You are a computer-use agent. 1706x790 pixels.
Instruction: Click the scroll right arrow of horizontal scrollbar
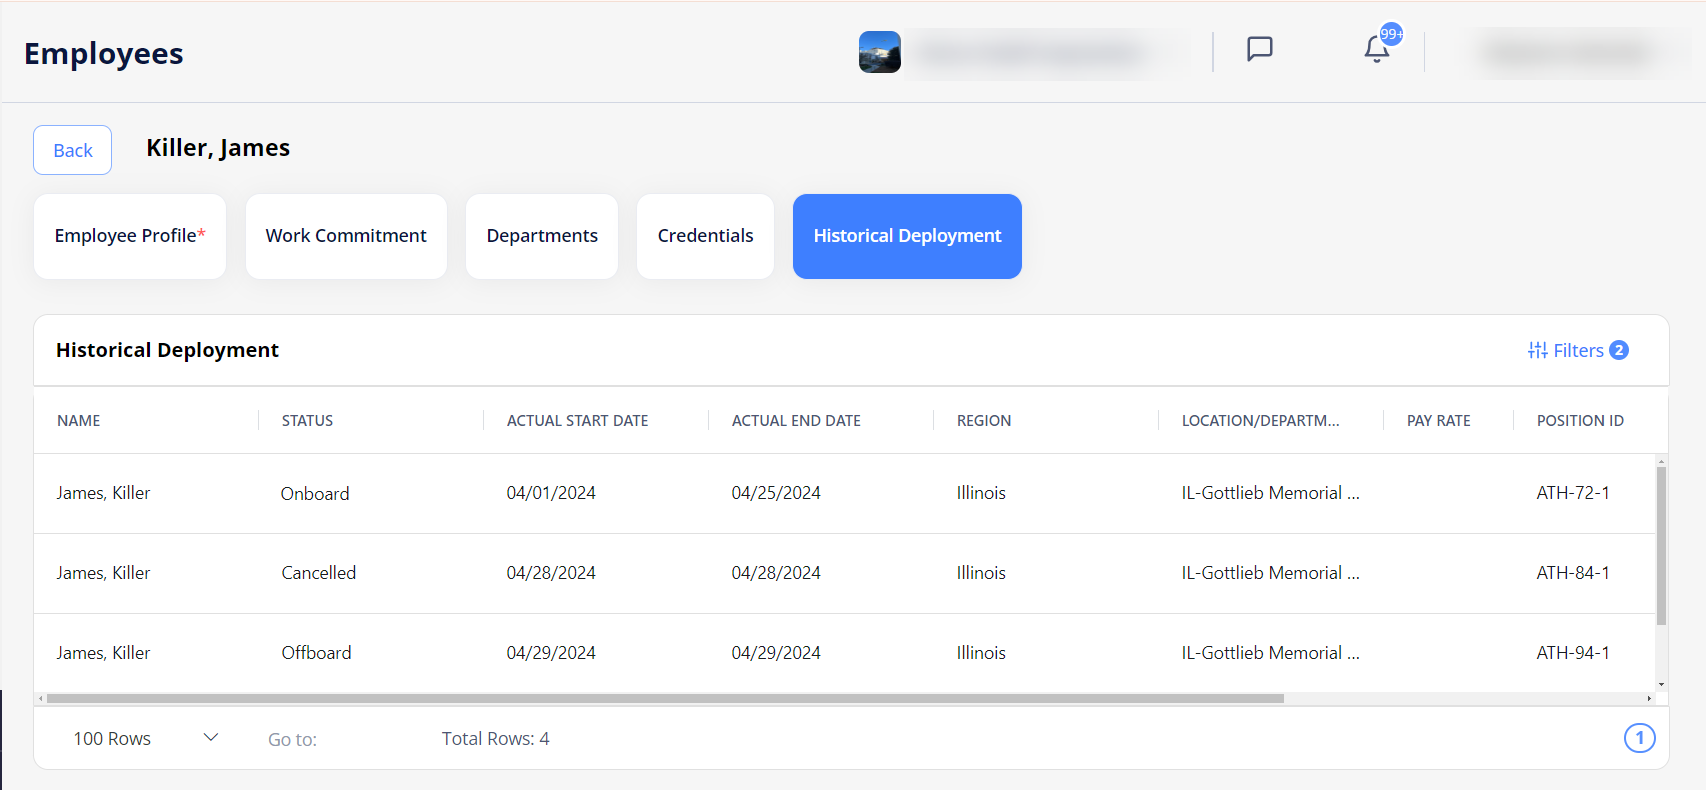pos(1649,698)
